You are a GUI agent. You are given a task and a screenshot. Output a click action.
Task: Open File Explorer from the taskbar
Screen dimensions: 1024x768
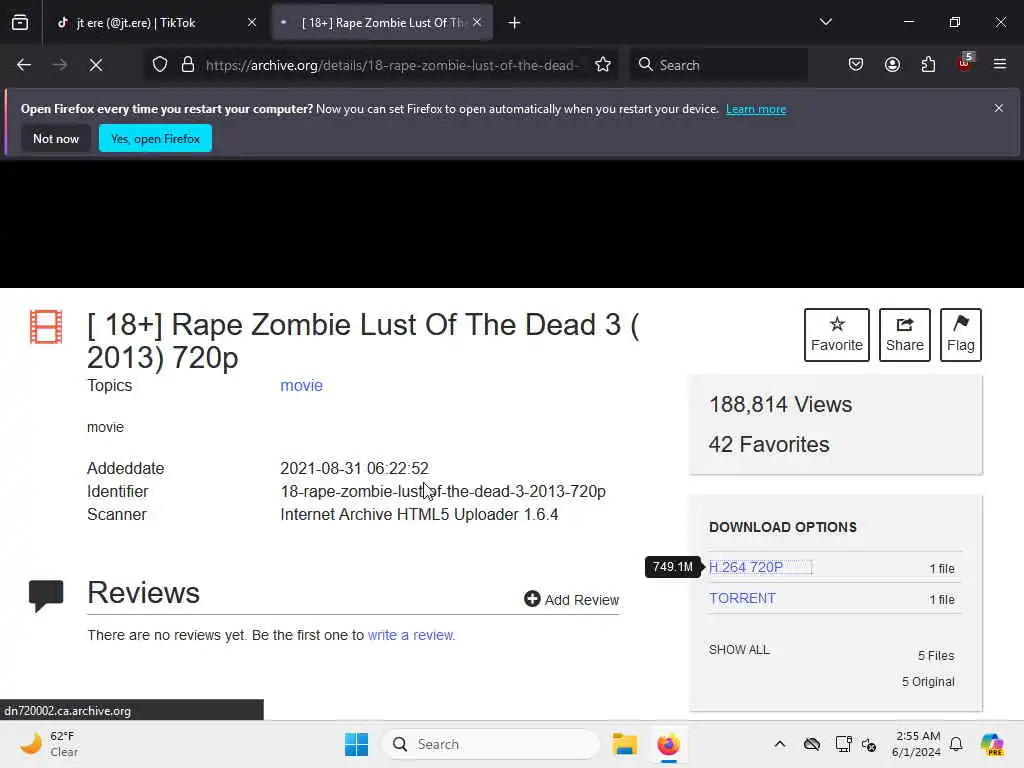(x=624, y=744)
